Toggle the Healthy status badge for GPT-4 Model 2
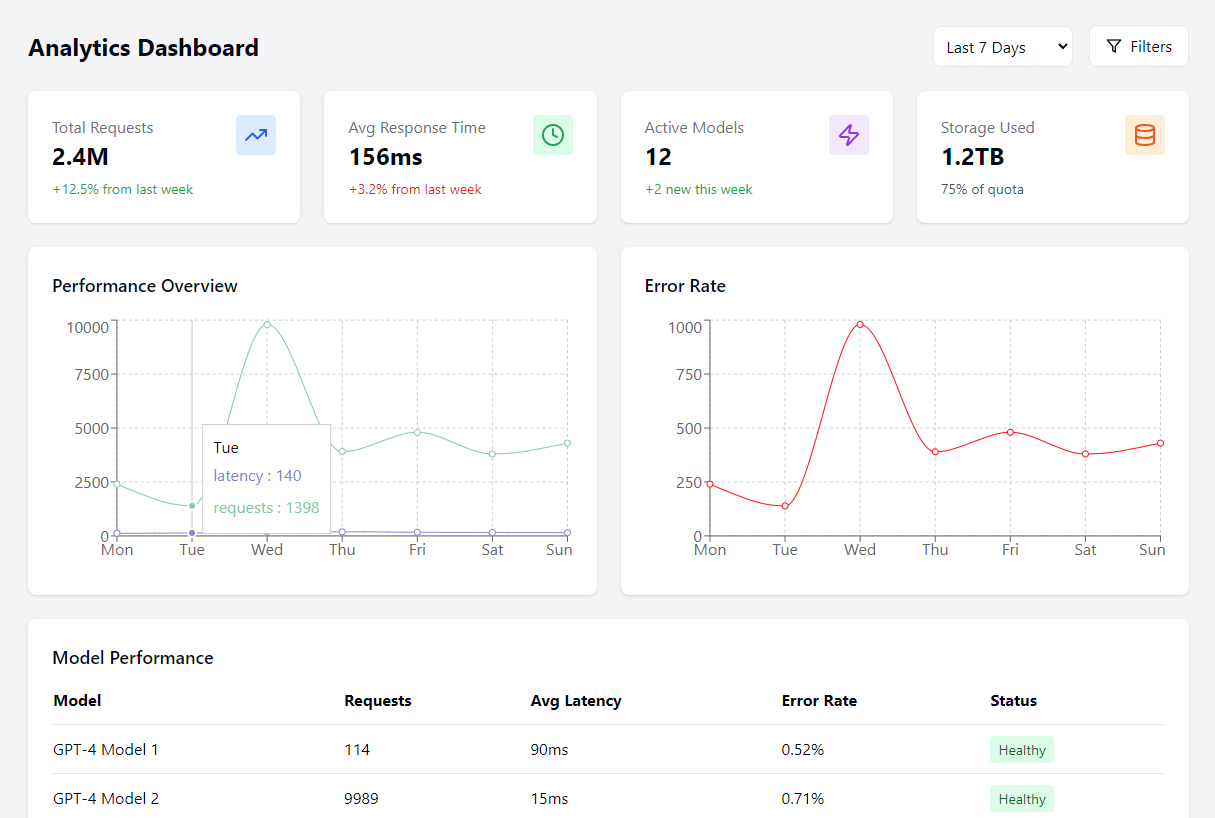 pos(1021,798)
